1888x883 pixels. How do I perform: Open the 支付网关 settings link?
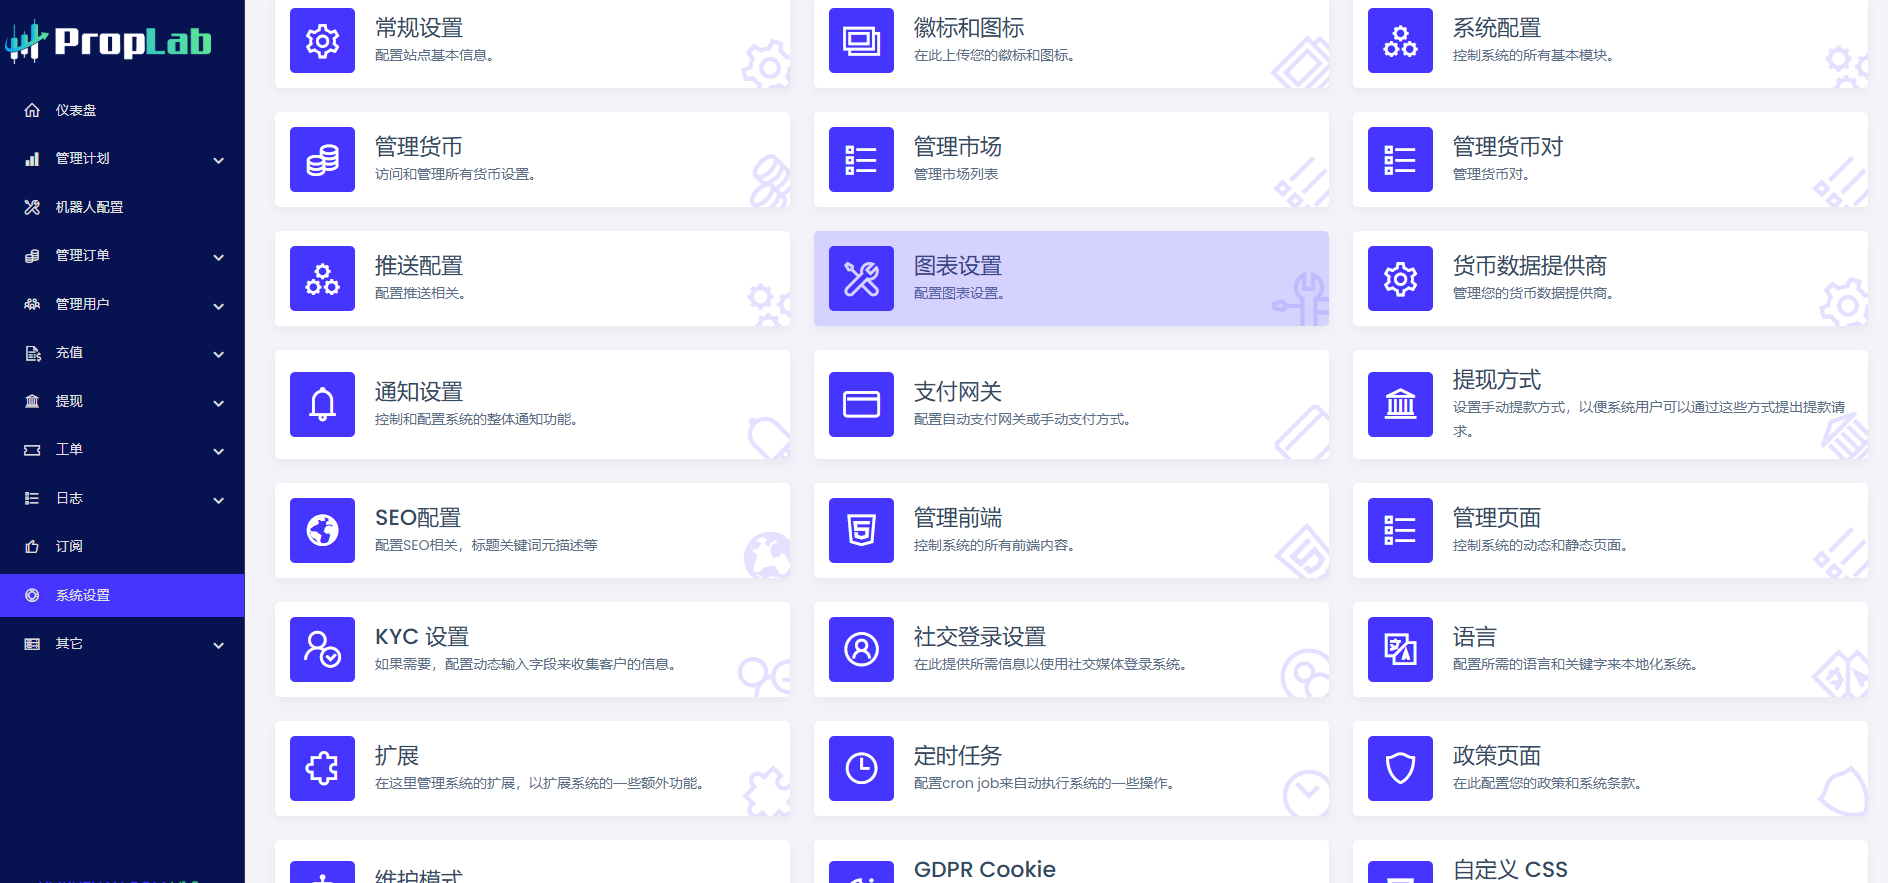[x=957, y=392]
